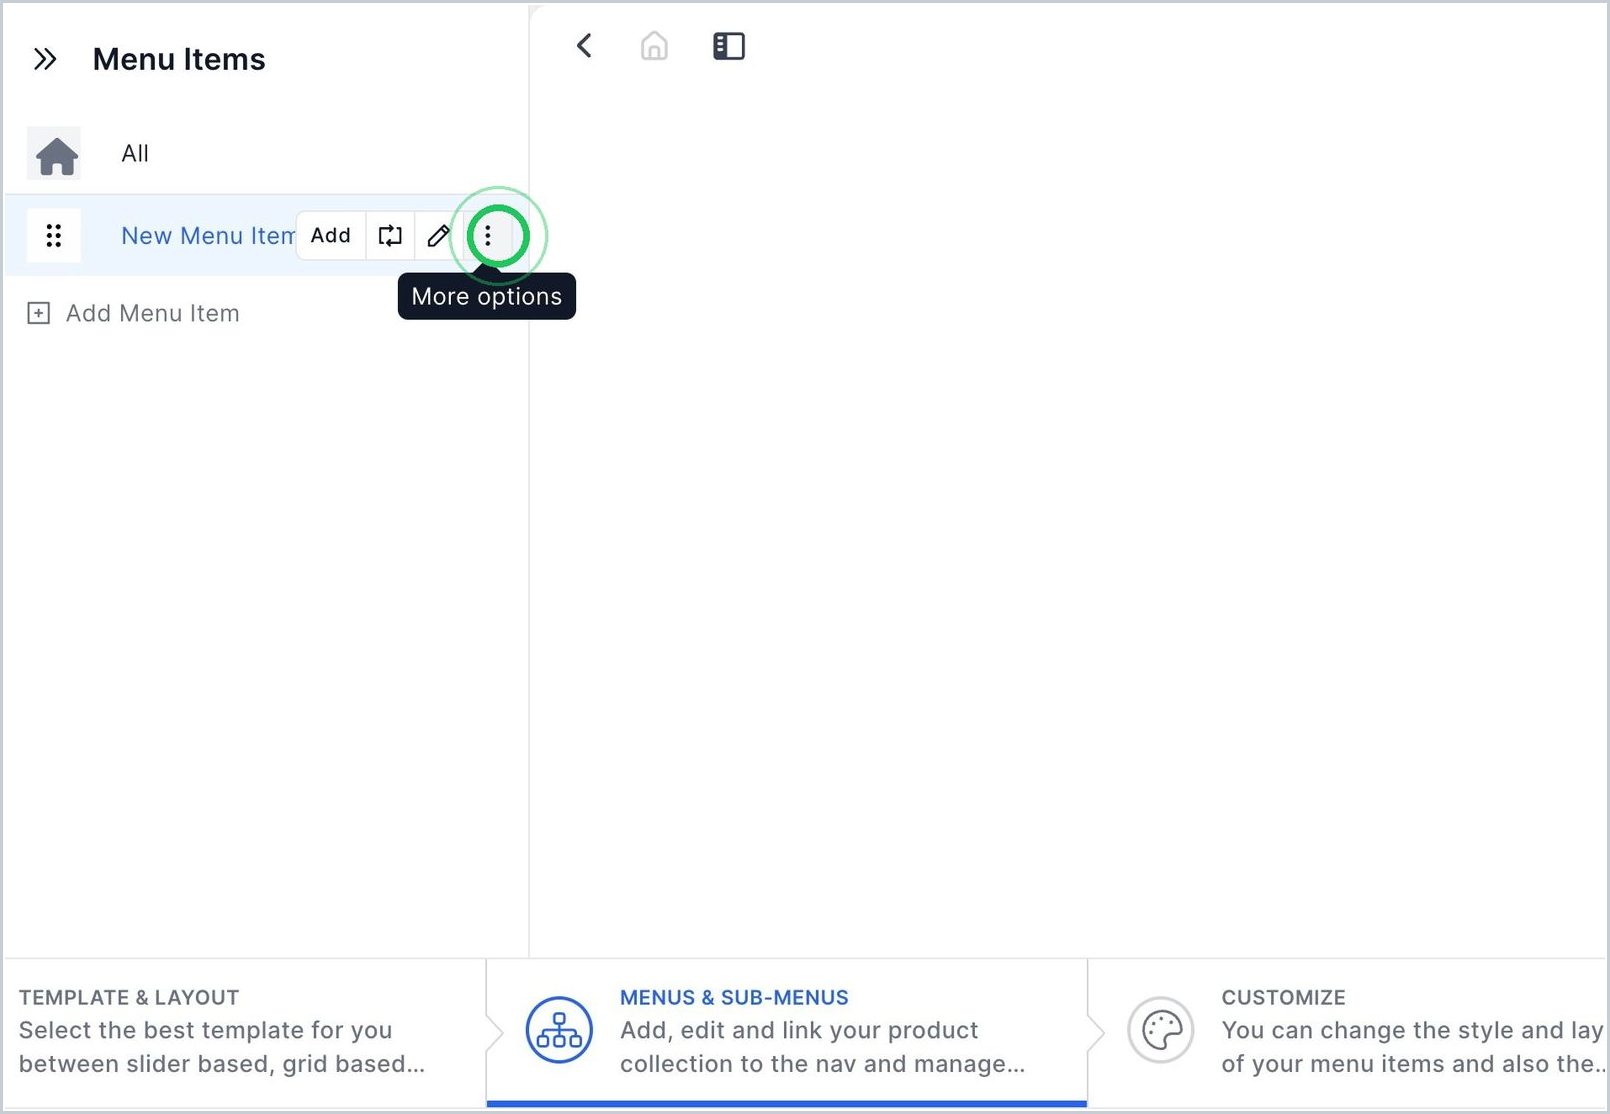Go back using the left chevron arrow
The width and height of the screenshot is (1610, 1114).
coord(584,46)
